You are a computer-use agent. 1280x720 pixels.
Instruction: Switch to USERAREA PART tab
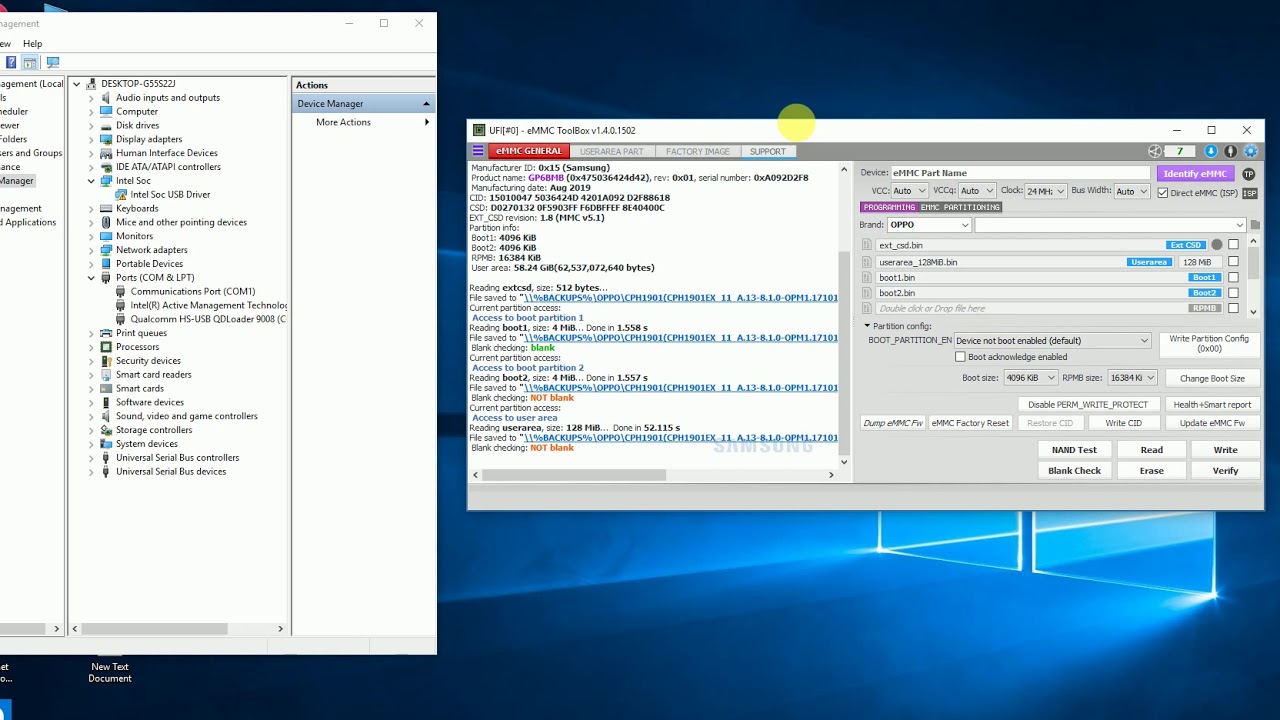pyautogui.click(x=612, y=151)
